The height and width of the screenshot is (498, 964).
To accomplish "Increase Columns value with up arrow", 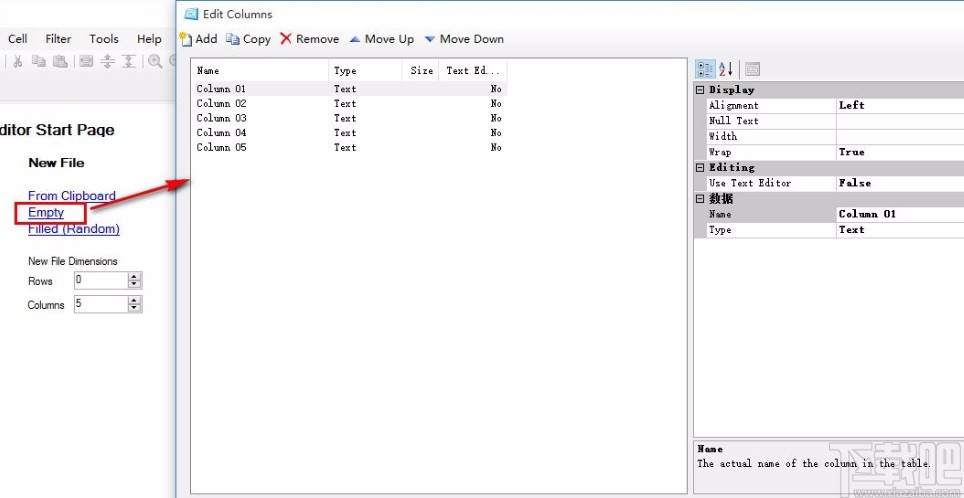I will pos(135,301).
